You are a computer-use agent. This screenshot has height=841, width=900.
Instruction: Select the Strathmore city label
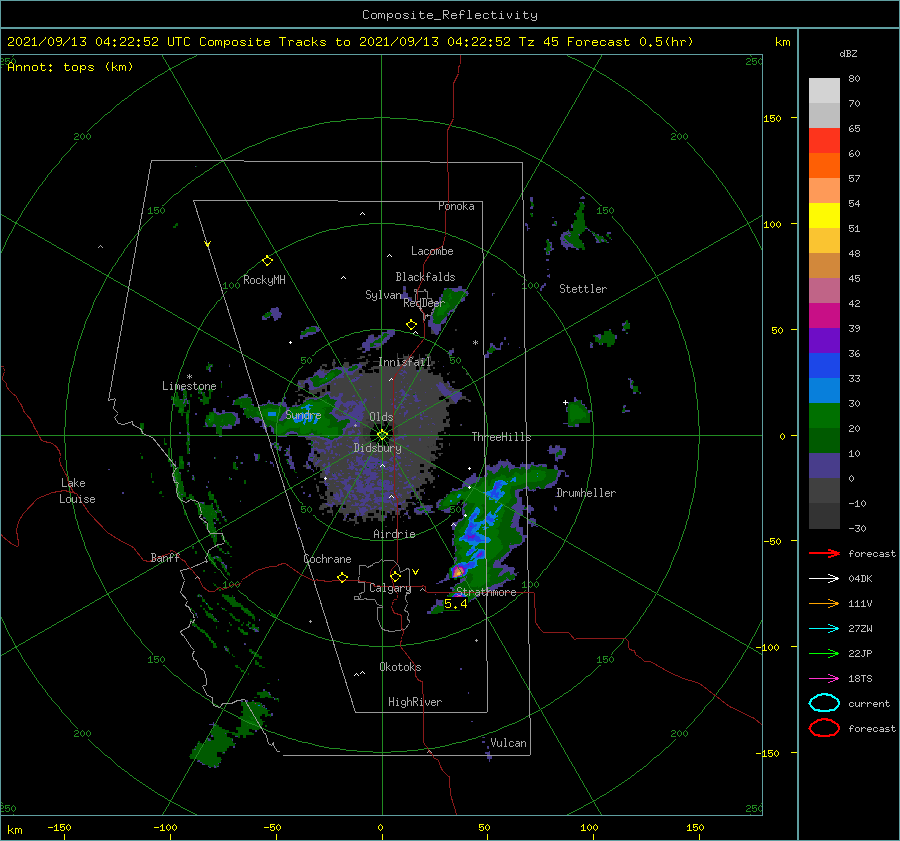pos(486,592)
